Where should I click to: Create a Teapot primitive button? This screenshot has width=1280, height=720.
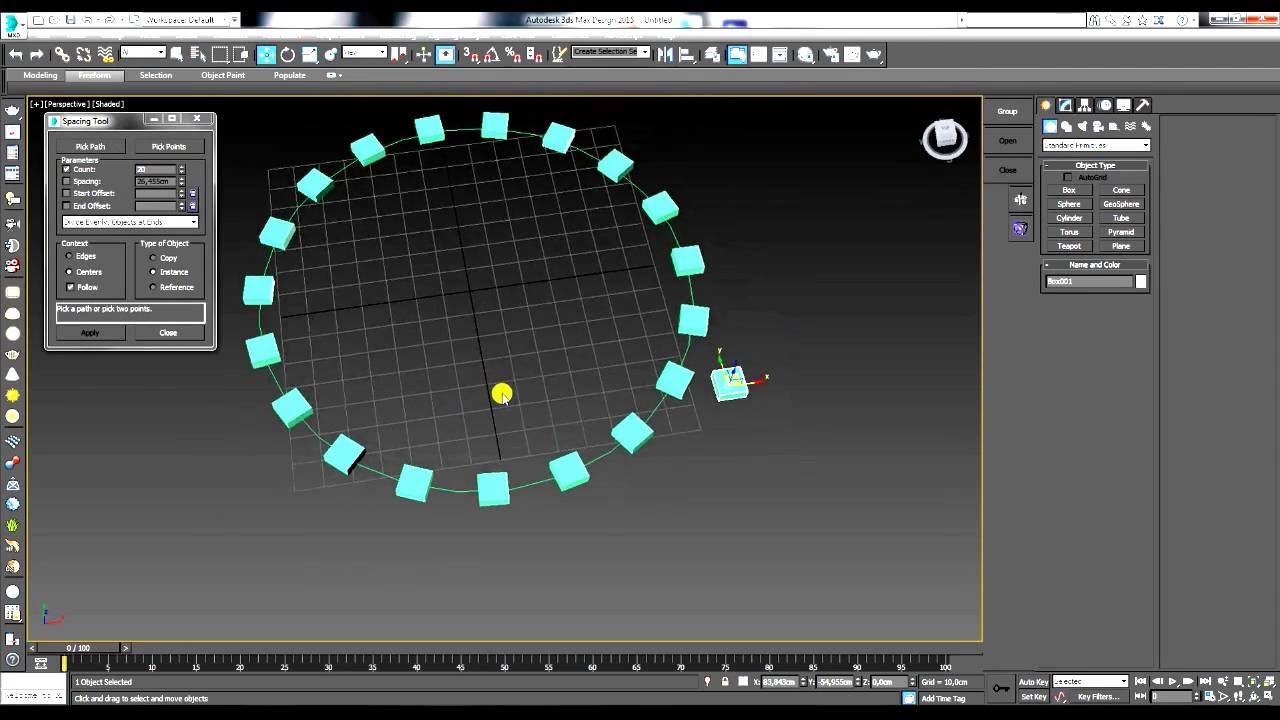pos(1069,246)
